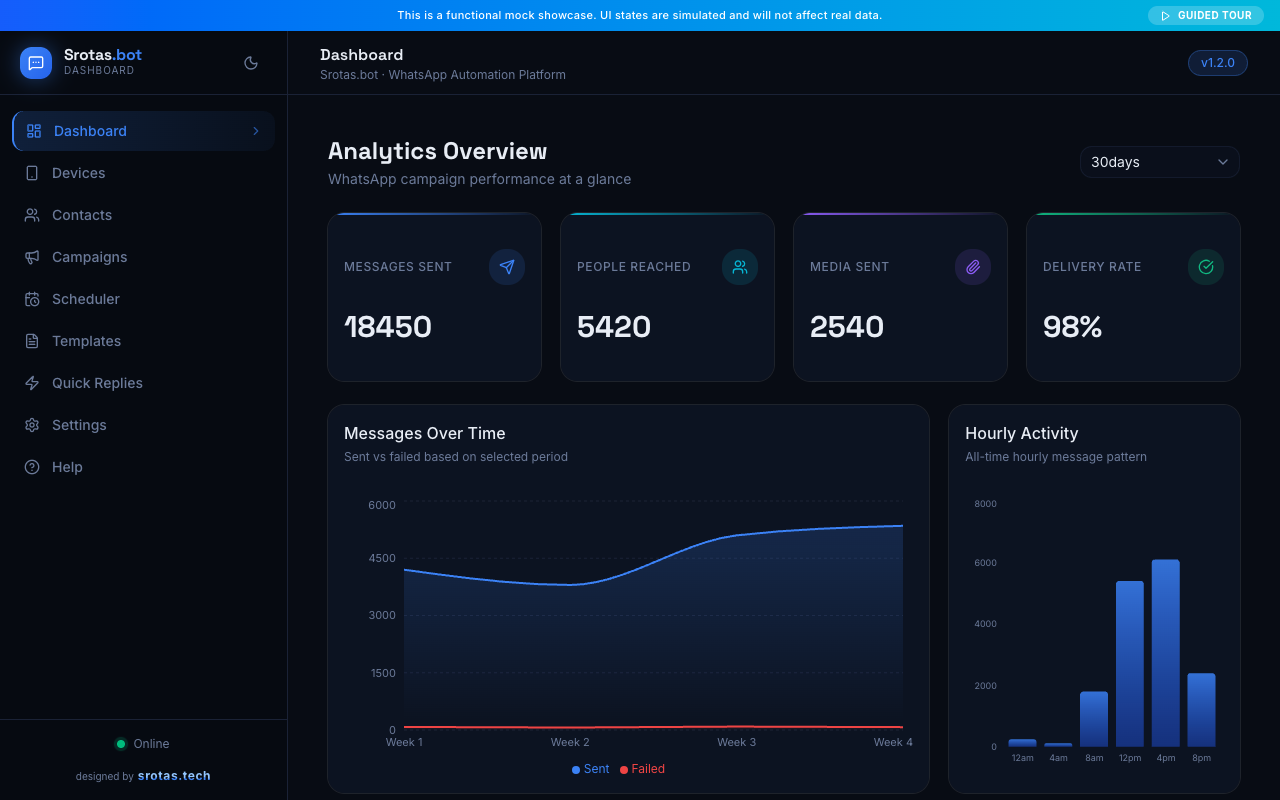Select the Templates document icon

click(x=33, y=340)
